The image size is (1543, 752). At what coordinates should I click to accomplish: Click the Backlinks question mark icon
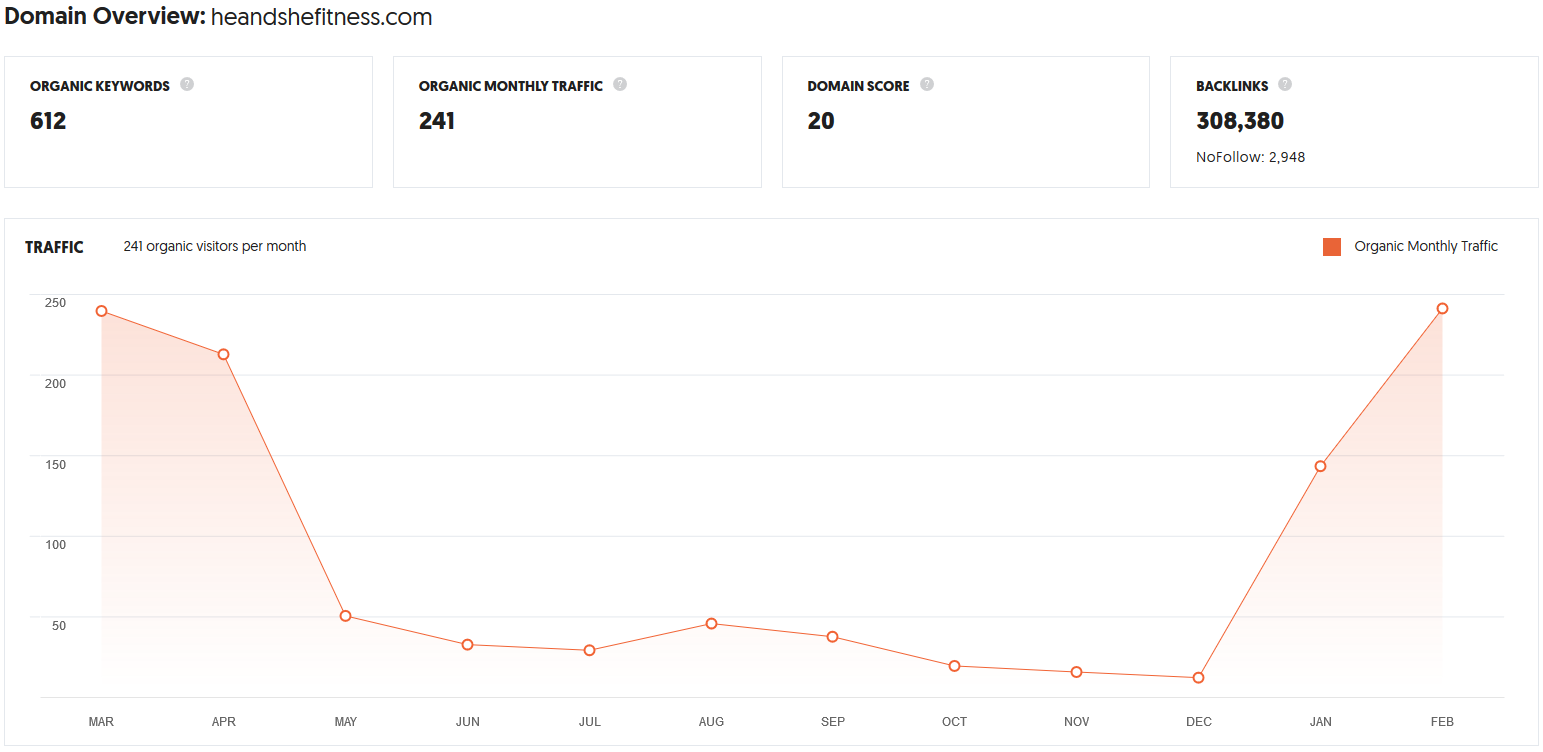(x=1285, y=85)
